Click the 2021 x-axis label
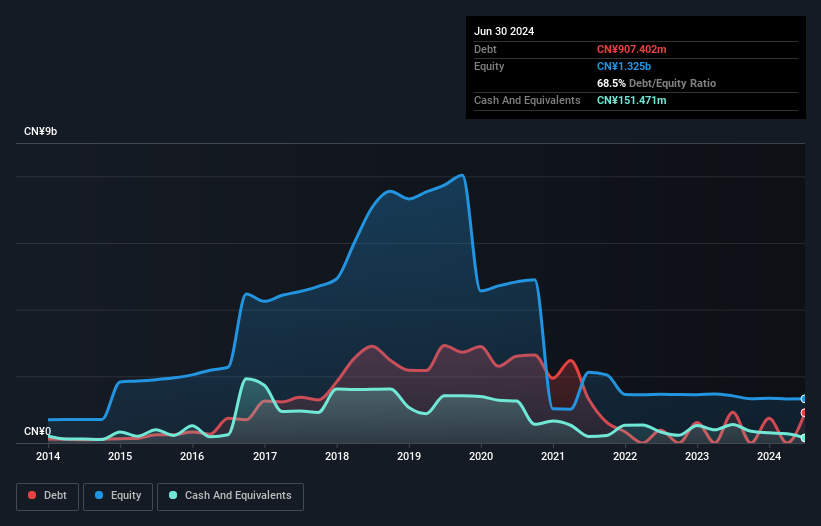The width and height of the screenshot is (821, 526). [x=553, y=456]
